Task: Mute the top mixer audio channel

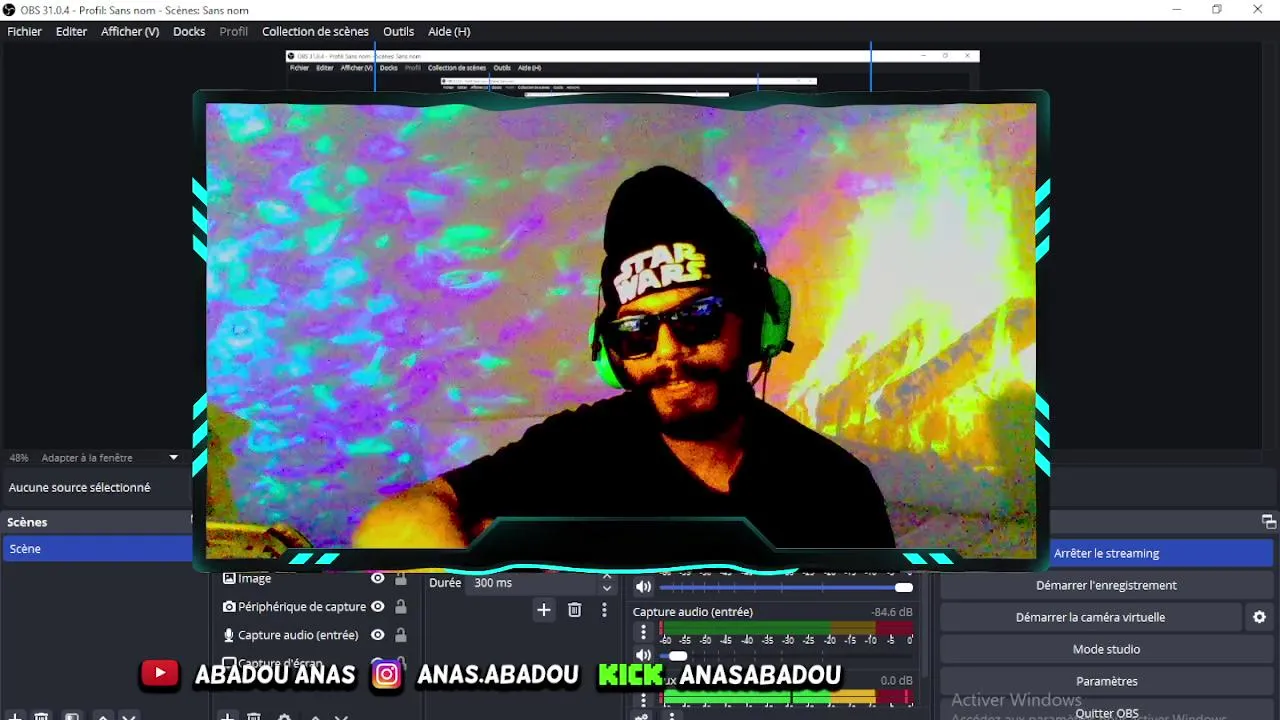Action: click(643, 587)
